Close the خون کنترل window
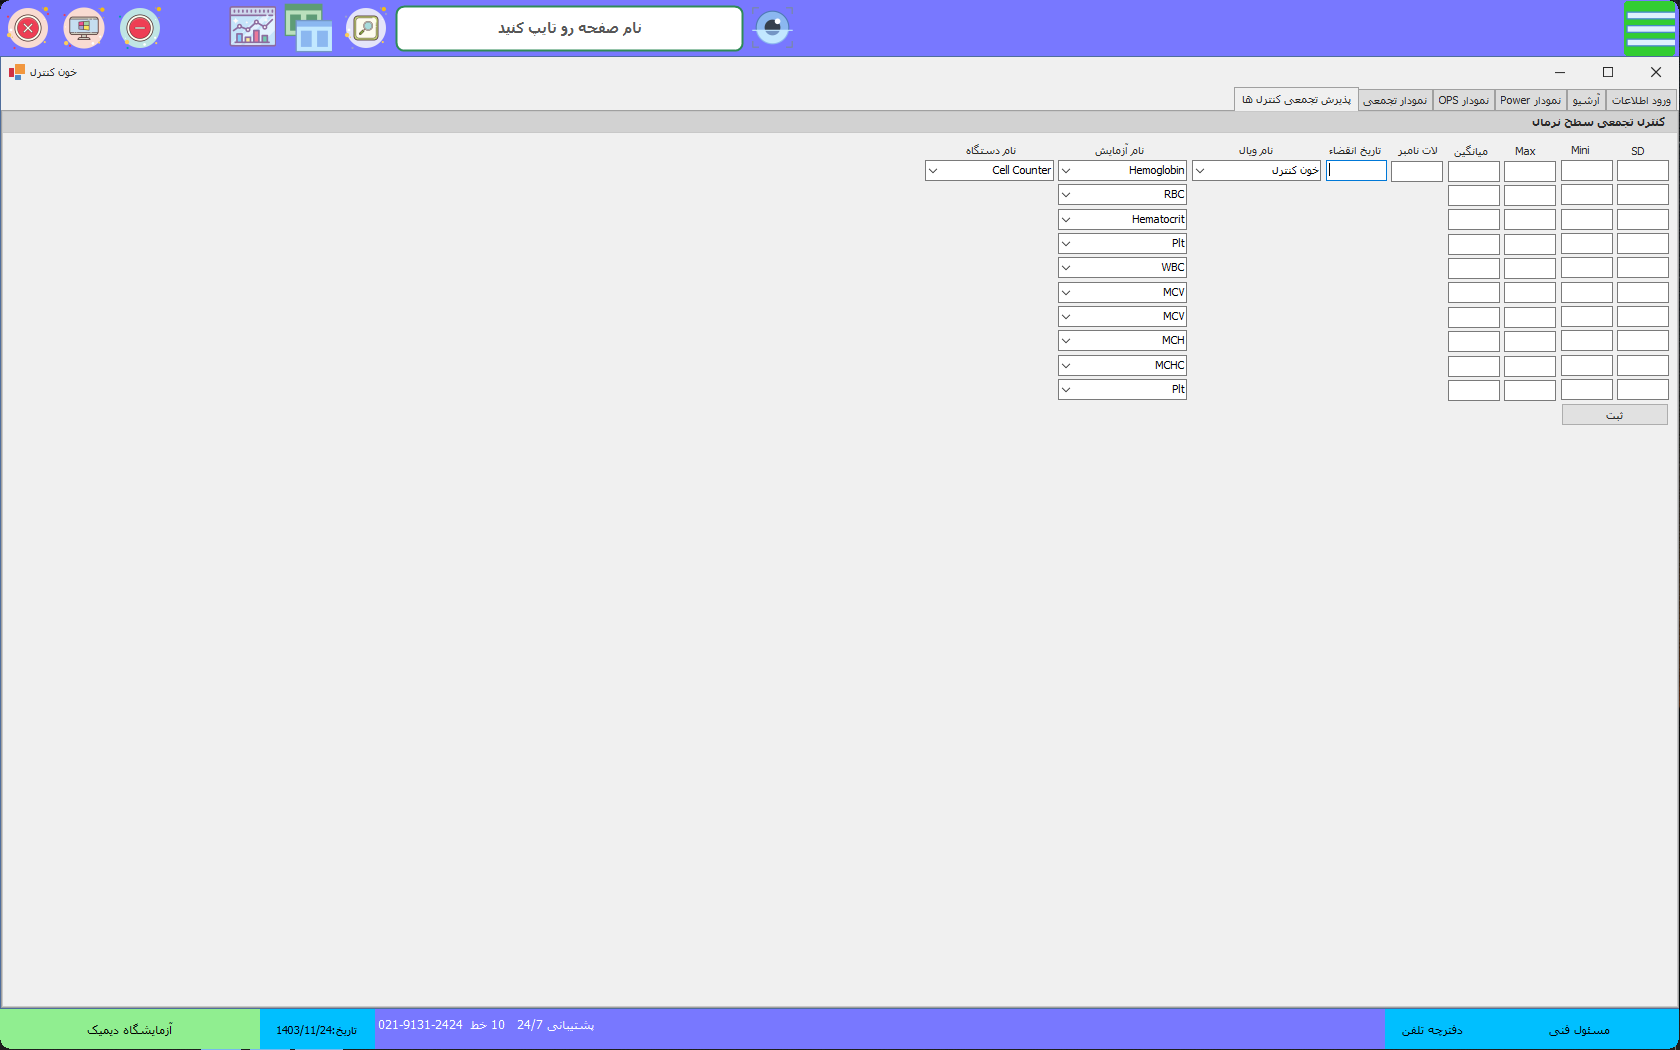This screenshot has width=1680, height=1050. click(1656, 72)
